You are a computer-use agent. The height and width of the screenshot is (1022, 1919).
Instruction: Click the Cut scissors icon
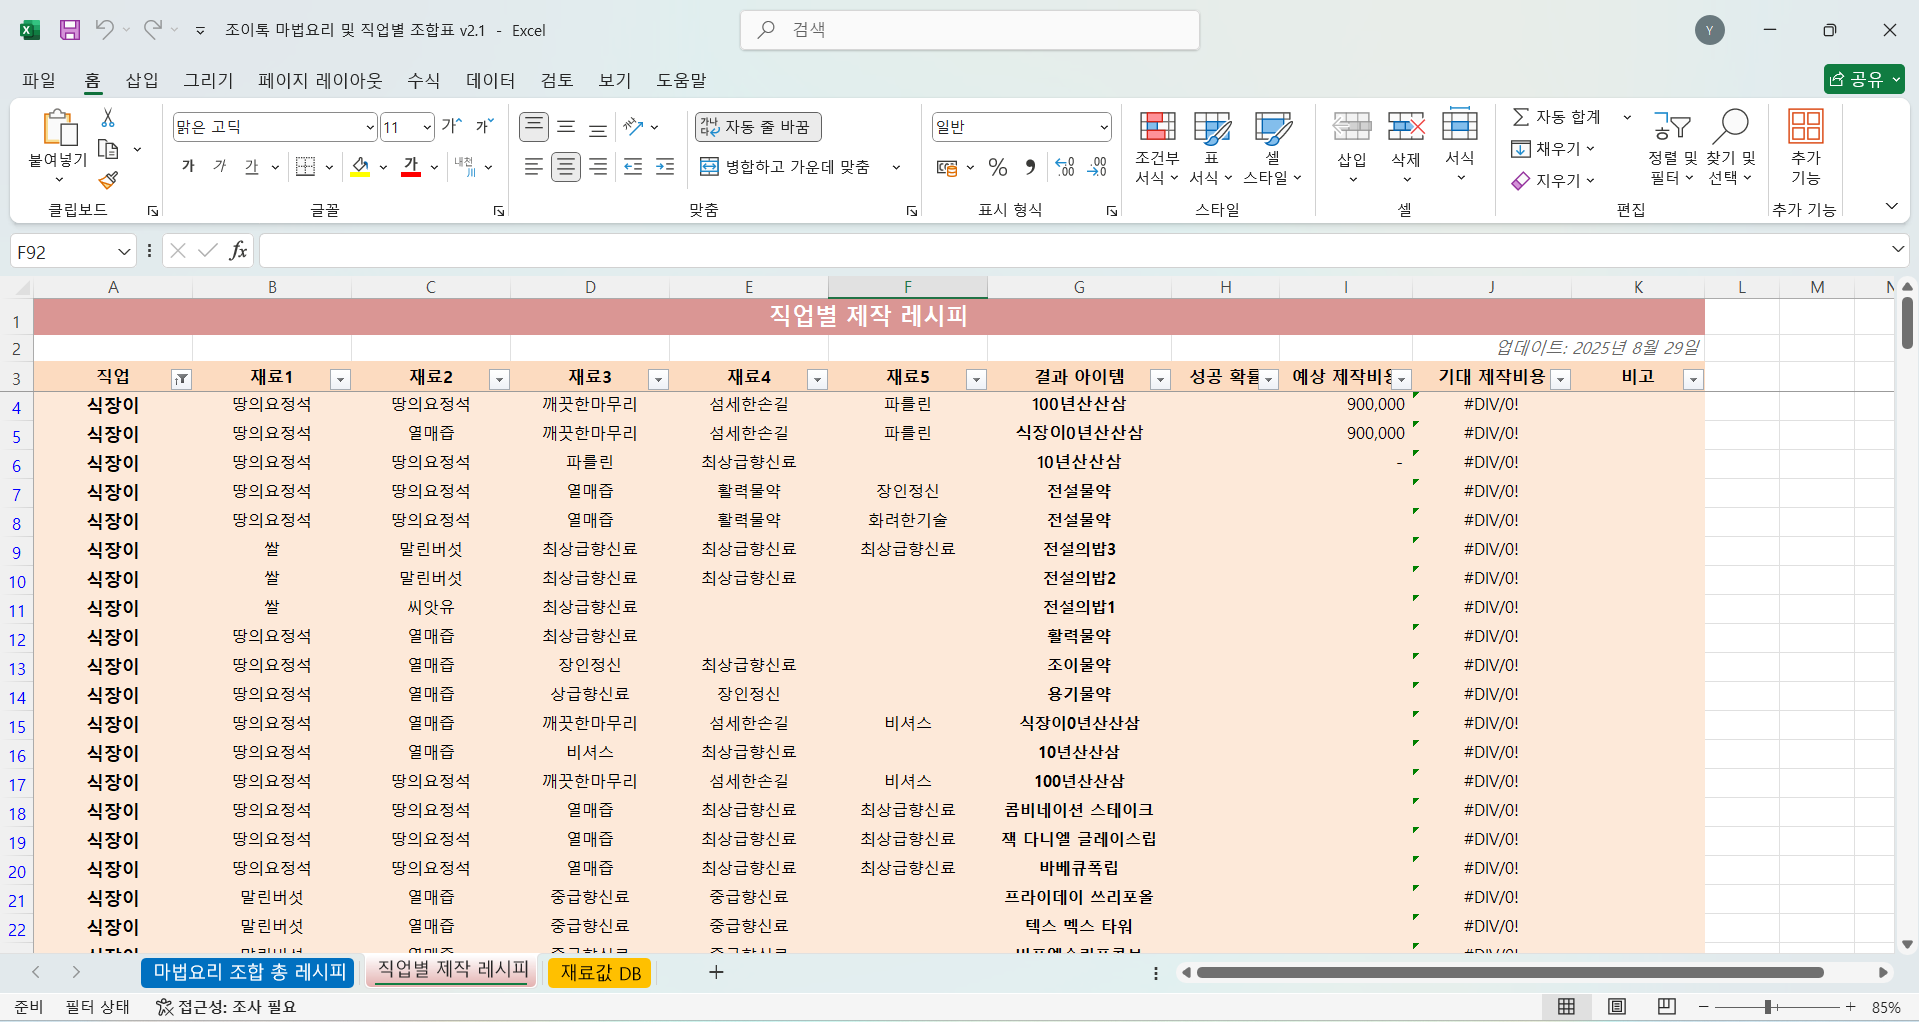(108, 118)
